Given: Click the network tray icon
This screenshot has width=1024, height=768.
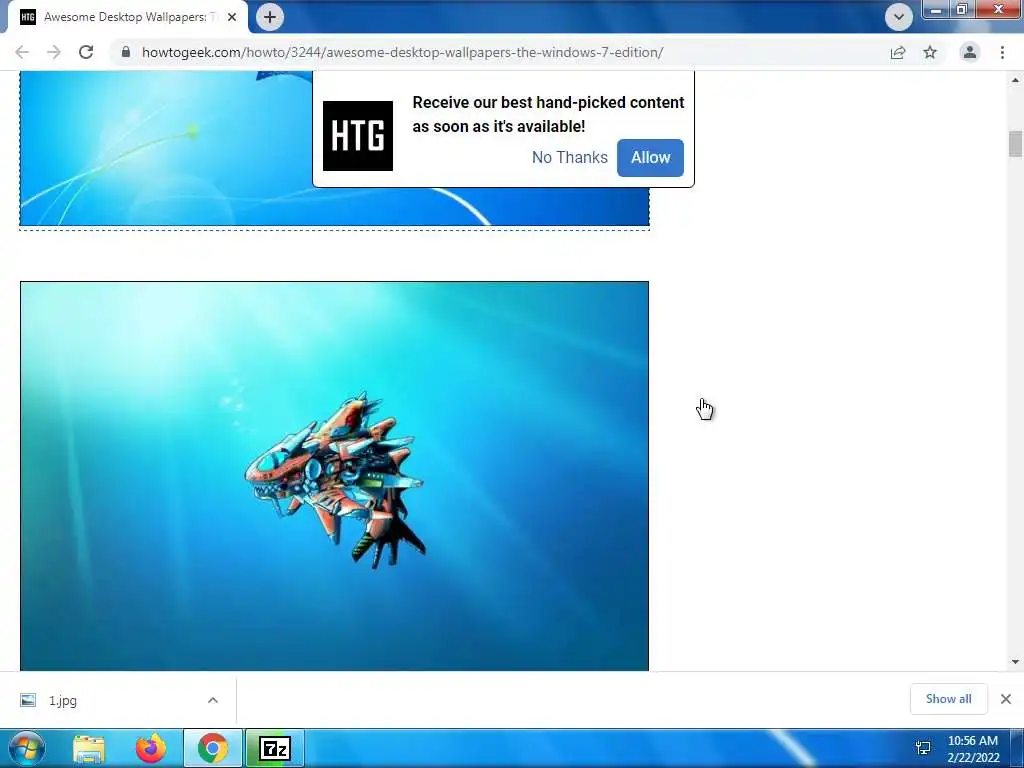Looking at the screenshot, I should (923, 748).
